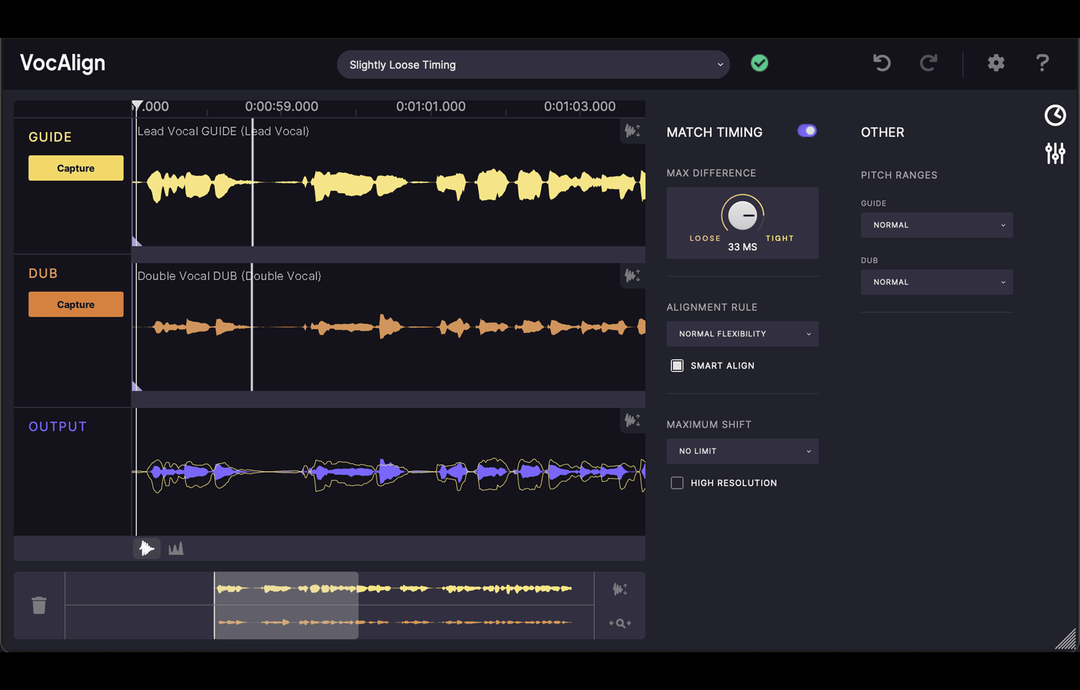Click the TIGHT label by the knob
The height and width of the screenshot is (690, 1080).
780,238
